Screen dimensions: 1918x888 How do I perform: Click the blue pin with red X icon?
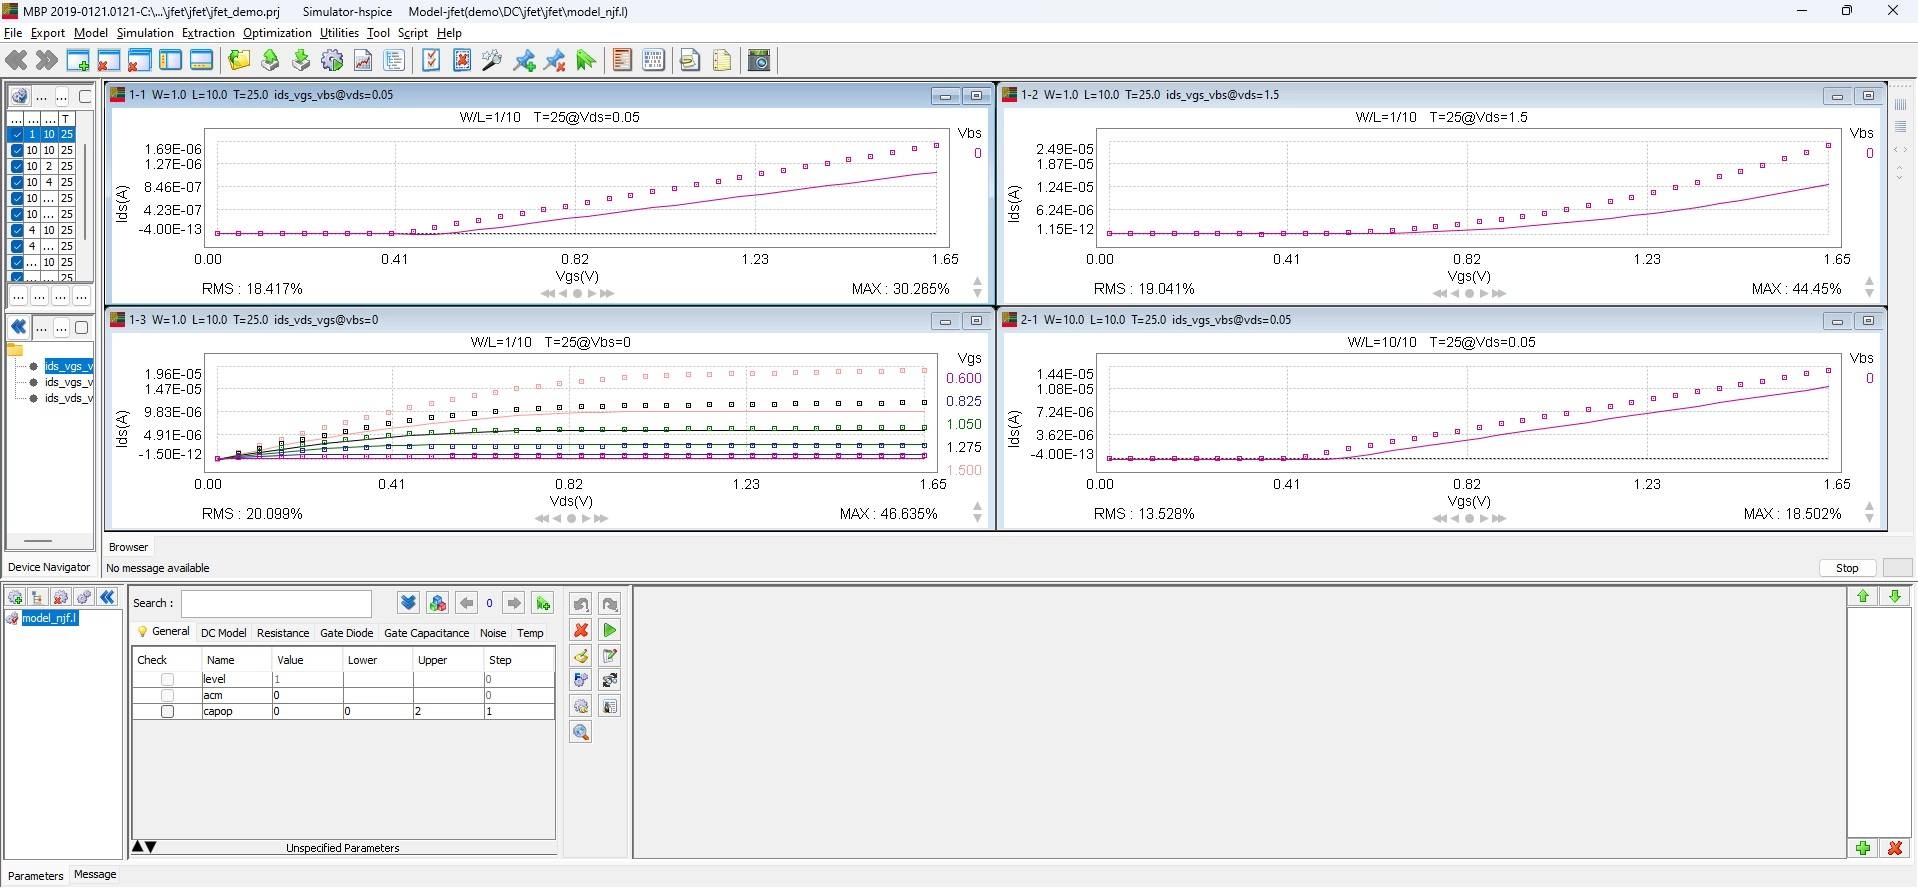[x=555, y=61]
